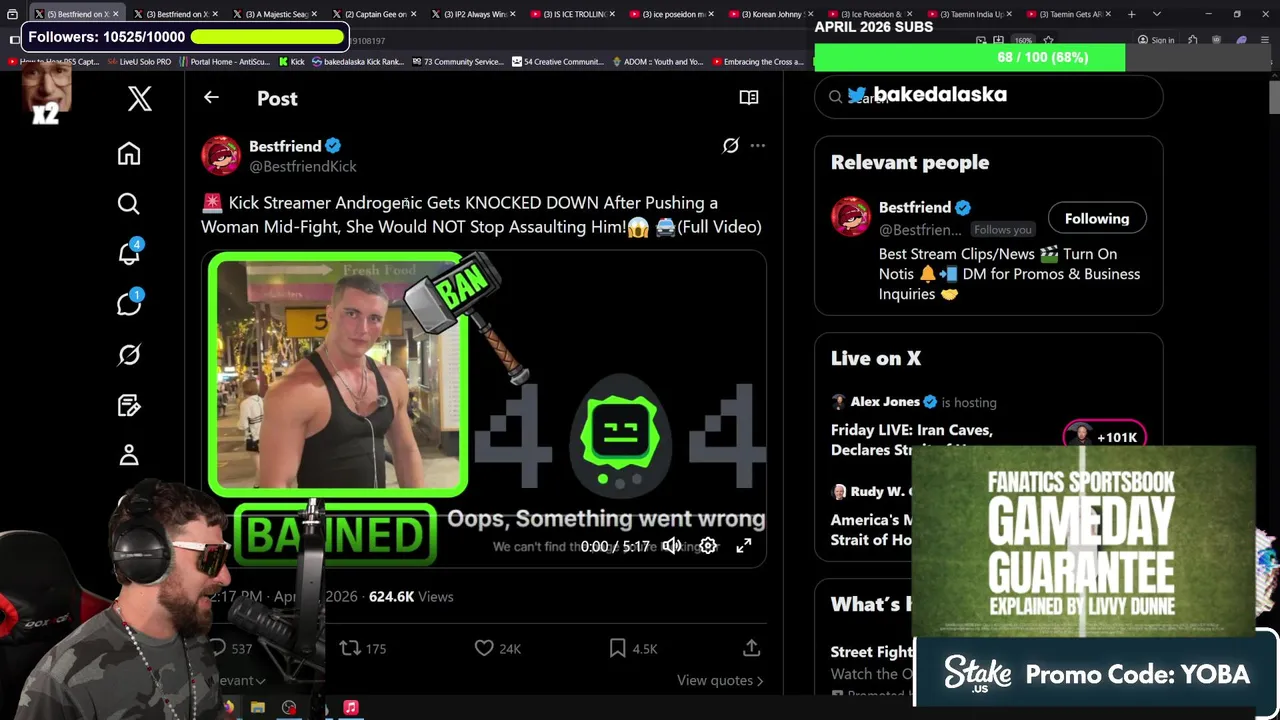The width and height of the screenshot is (1280, 720).
Task: Open the Profile icon in sidebar
Action: click(x=129, y=455)
